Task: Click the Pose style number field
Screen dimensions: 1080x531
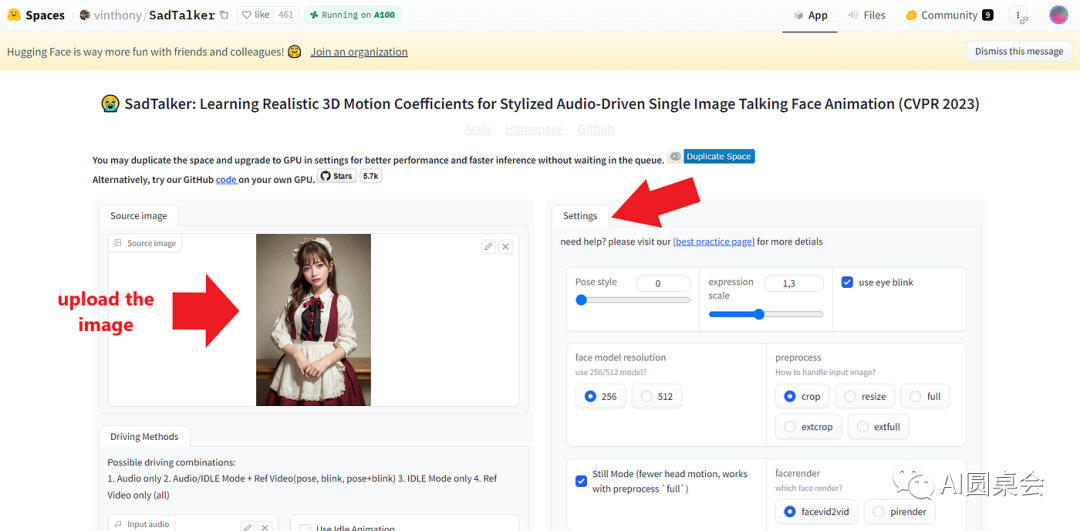Action: click(663, 283)
